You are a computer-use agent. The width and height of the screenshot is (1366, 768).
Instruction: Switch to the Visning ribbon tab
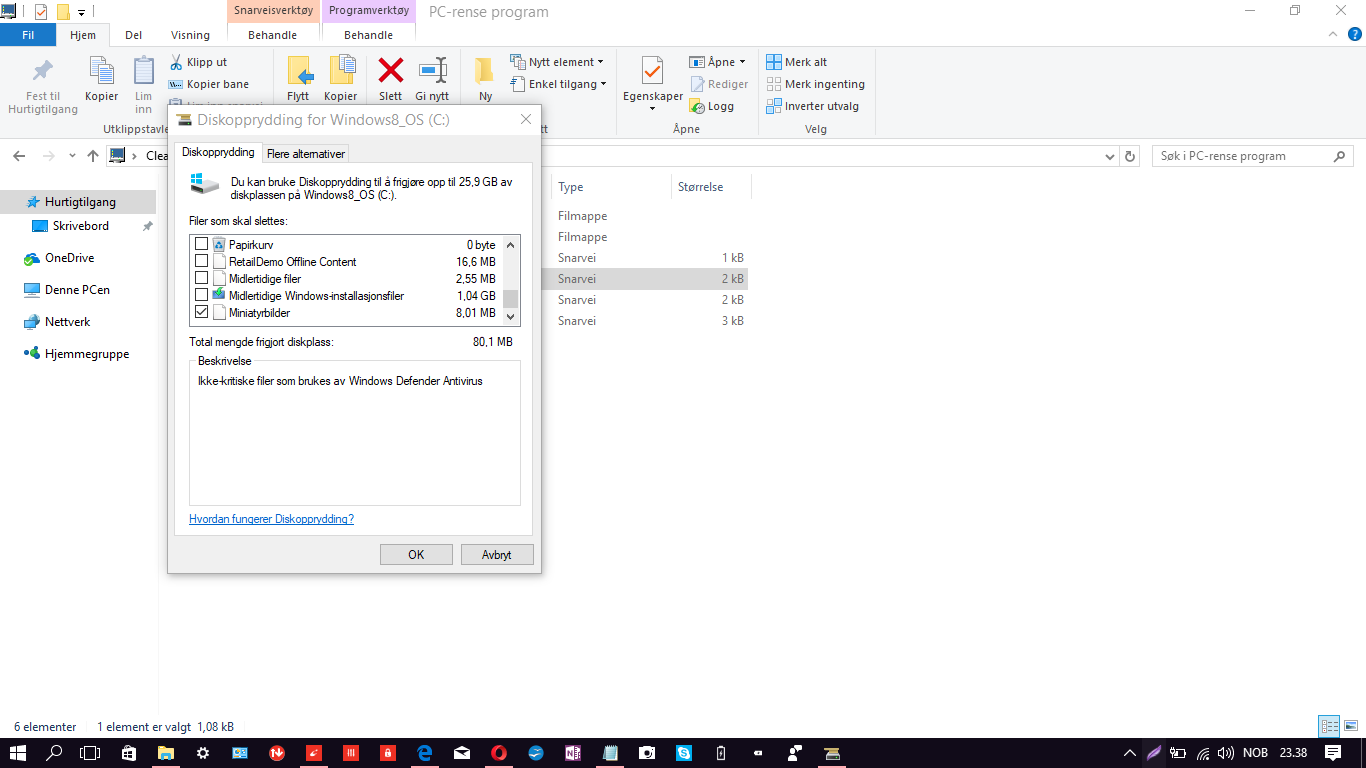190,35
